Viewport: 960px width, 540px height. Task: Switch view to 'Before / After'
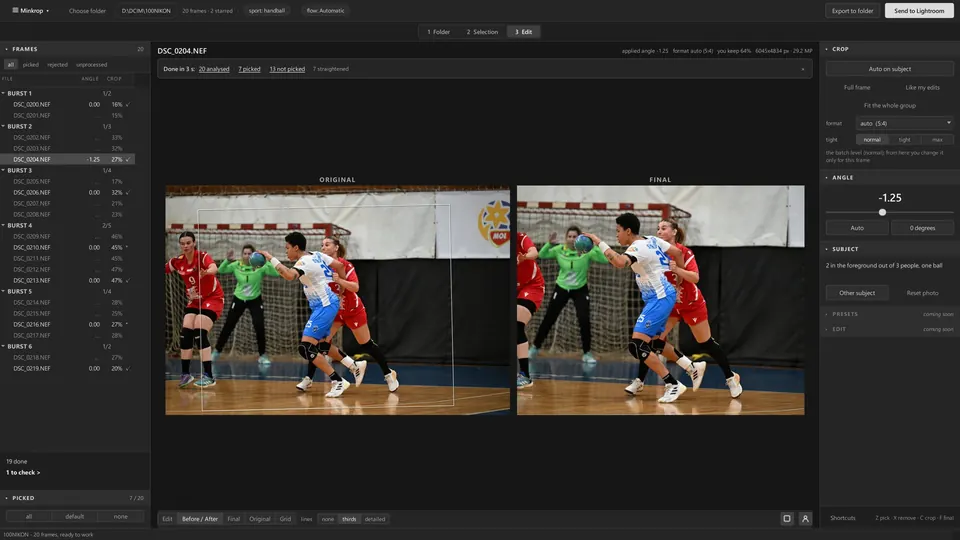coord(200,519)
